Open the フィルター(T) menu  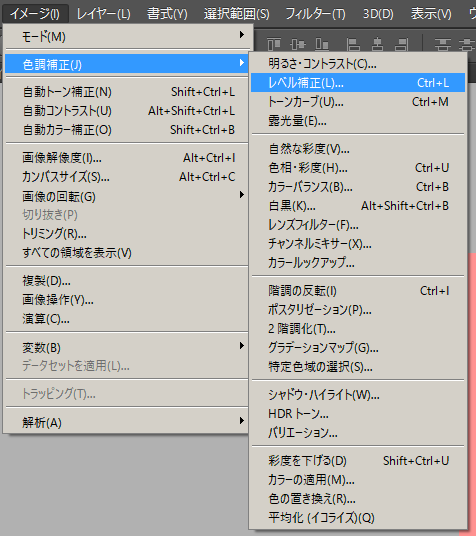tap(315, 14)
